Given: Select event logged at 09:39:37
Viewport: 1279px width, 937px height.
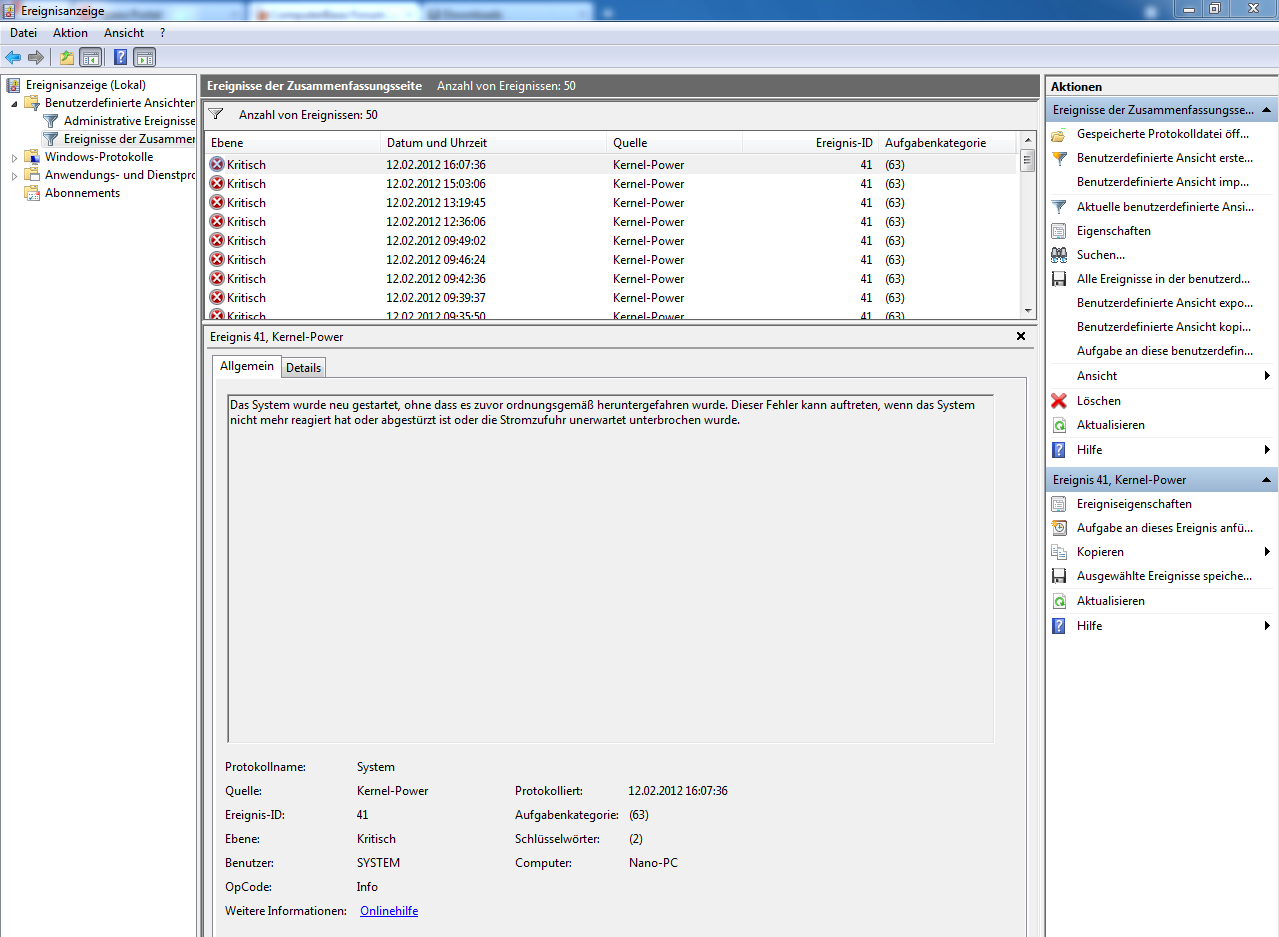Looking at the screenshot, I should point(611,298).
